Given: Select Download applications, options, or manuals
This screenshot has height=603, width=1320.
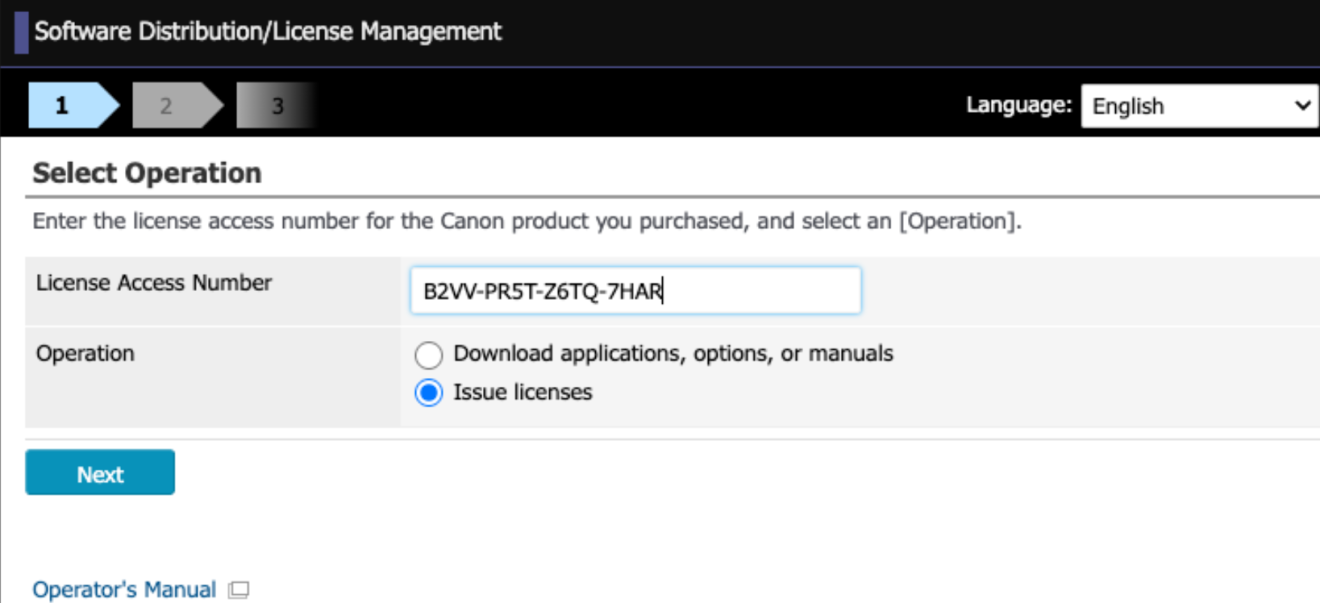Looking at the screenshot, I should click(428, 355).
